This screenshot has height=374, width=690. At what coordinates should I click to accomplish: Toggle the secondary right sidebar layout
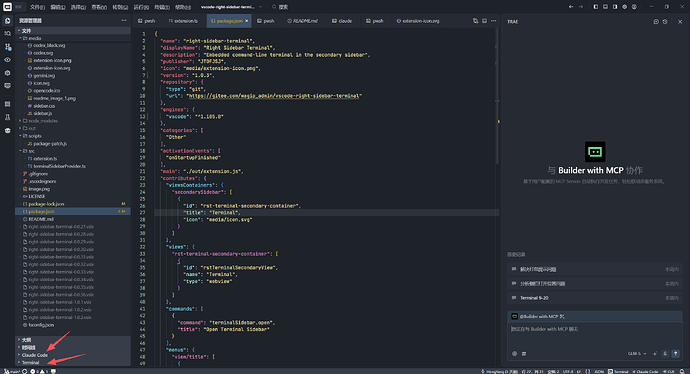tap(615, 7)
